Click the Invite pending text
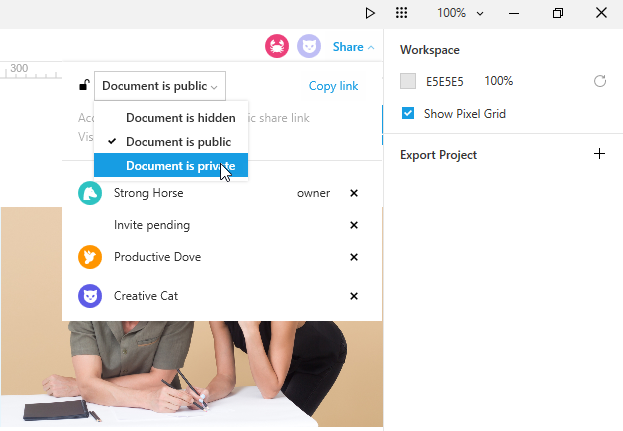Screen dimensions: 623x431 (x=152, y=225)
